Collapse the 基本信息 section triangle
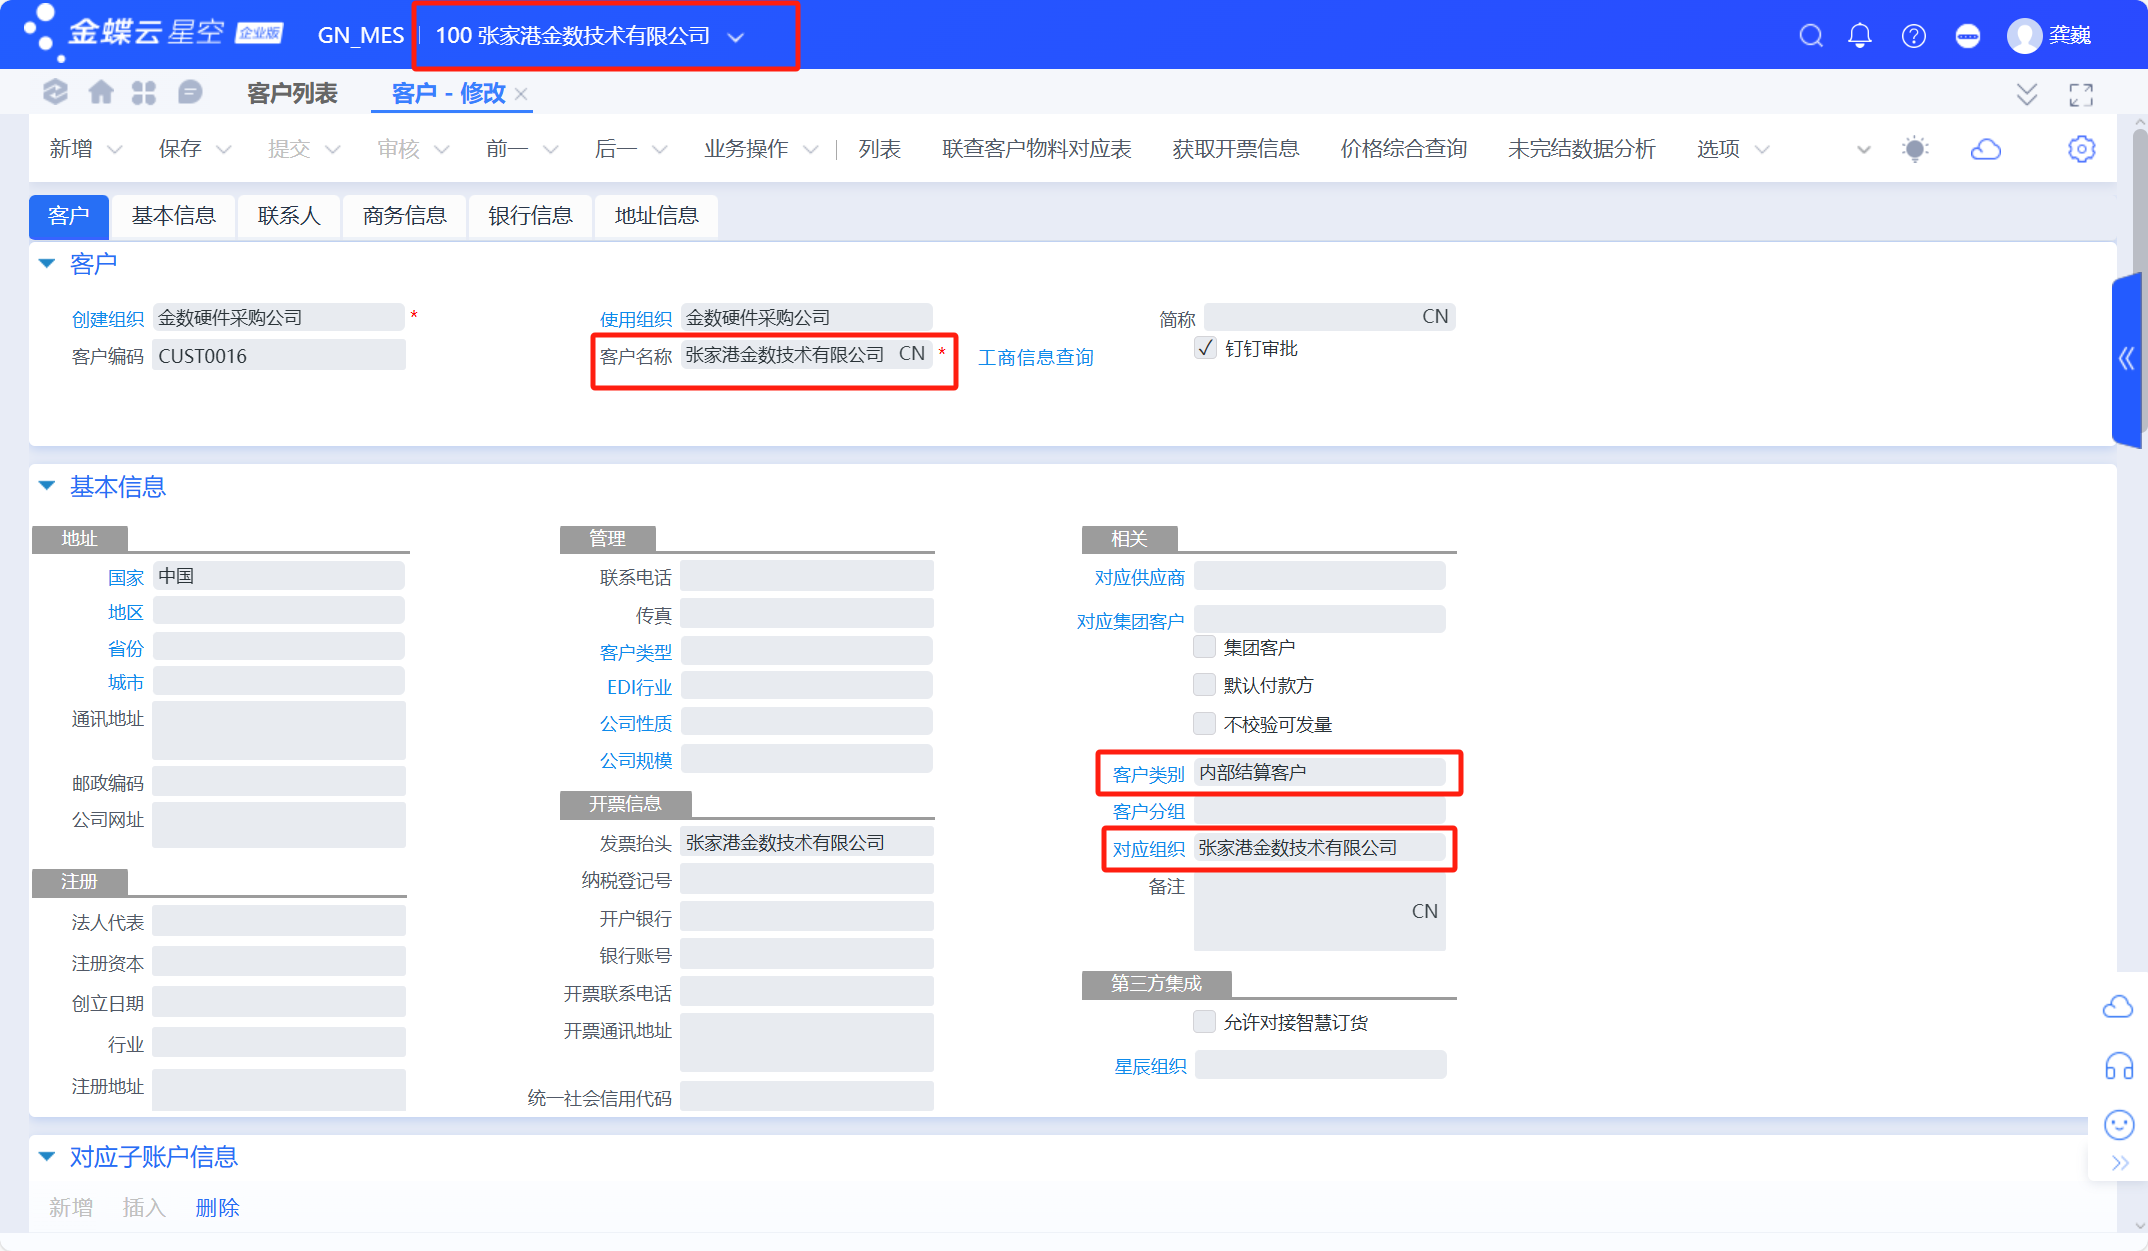Viewport: 2148px width, 1251px height. click(x=47, y=486)
